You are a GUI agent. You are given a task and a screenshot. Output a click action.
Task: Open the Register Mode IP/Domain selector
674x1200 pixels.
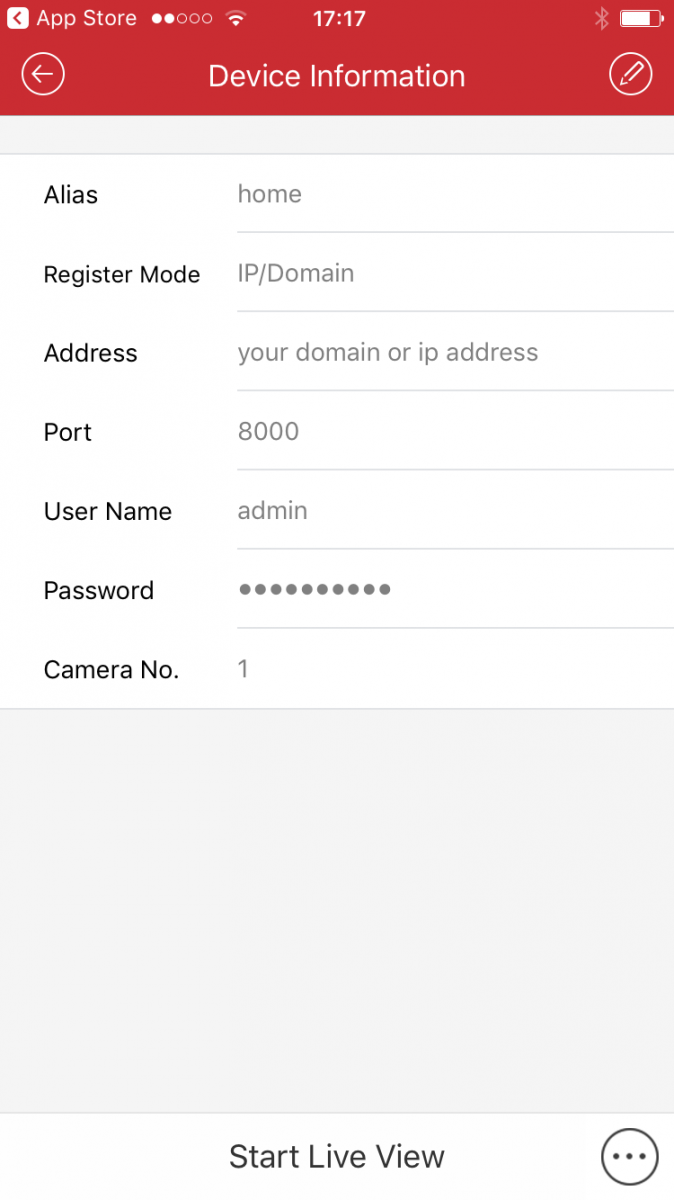pyautogui.click(x=296, y=273)
